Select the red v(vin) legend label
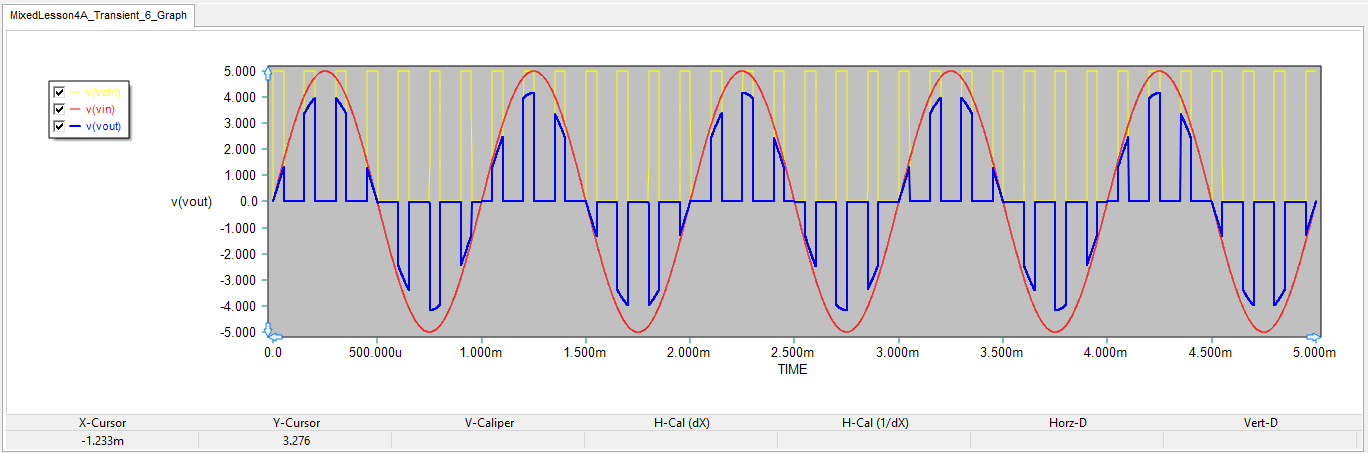Viewport: 1368px width, 453px height. [x=100, y=108]
